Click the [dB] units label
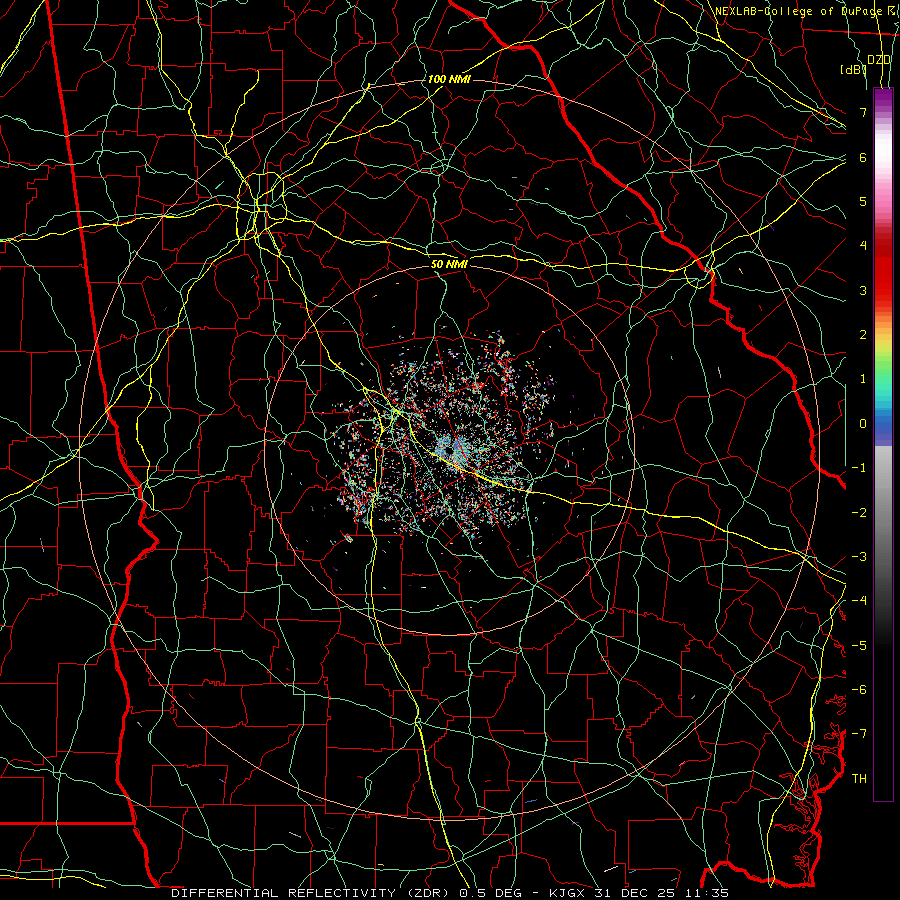 tap(853, 69)
